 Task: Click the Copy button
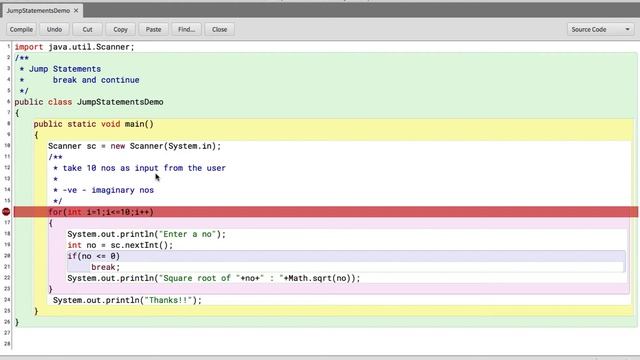point(120,29)
